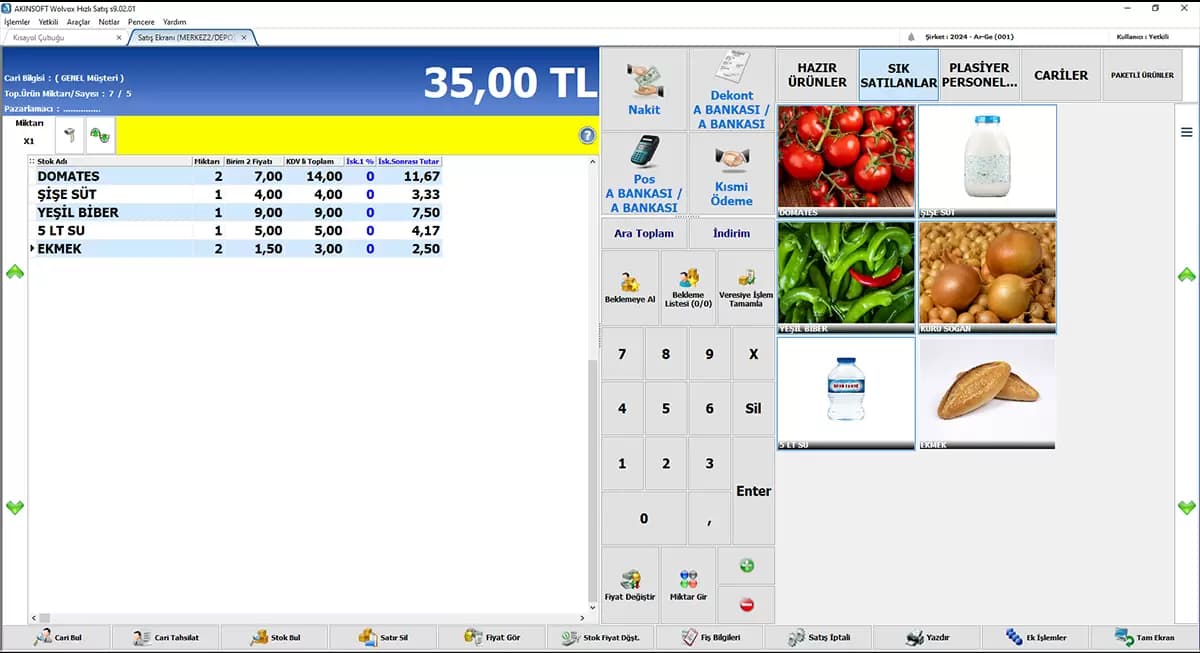
Task: Open hamburger menu beside the product grid
Action: point(1187,132)
